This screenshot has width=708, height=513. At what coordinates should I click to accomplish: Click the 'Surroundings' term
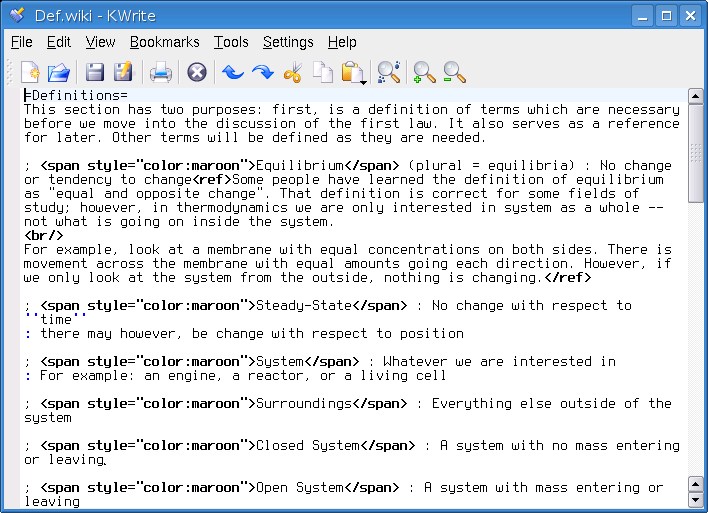click(304, 403)
